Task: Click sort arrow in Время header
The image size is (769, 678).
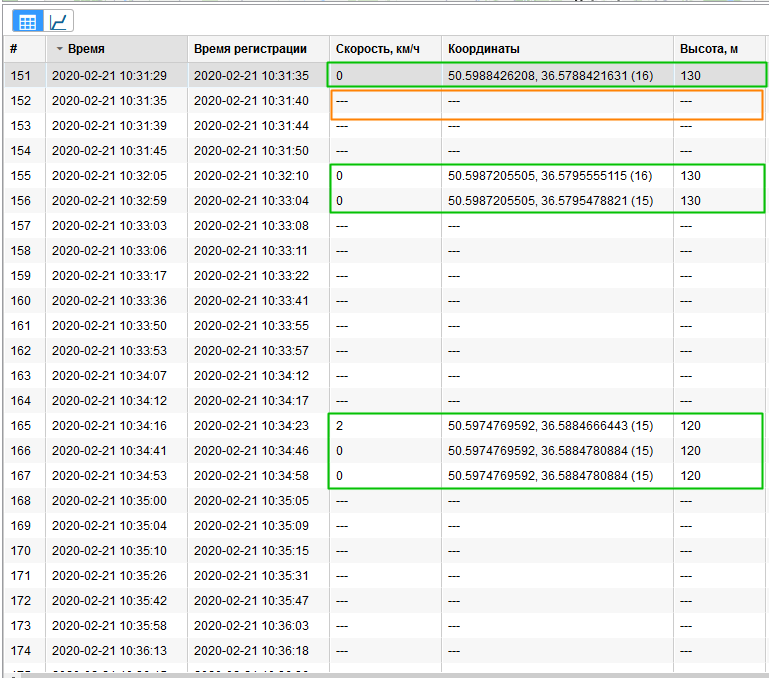Action: coord(59,49)
